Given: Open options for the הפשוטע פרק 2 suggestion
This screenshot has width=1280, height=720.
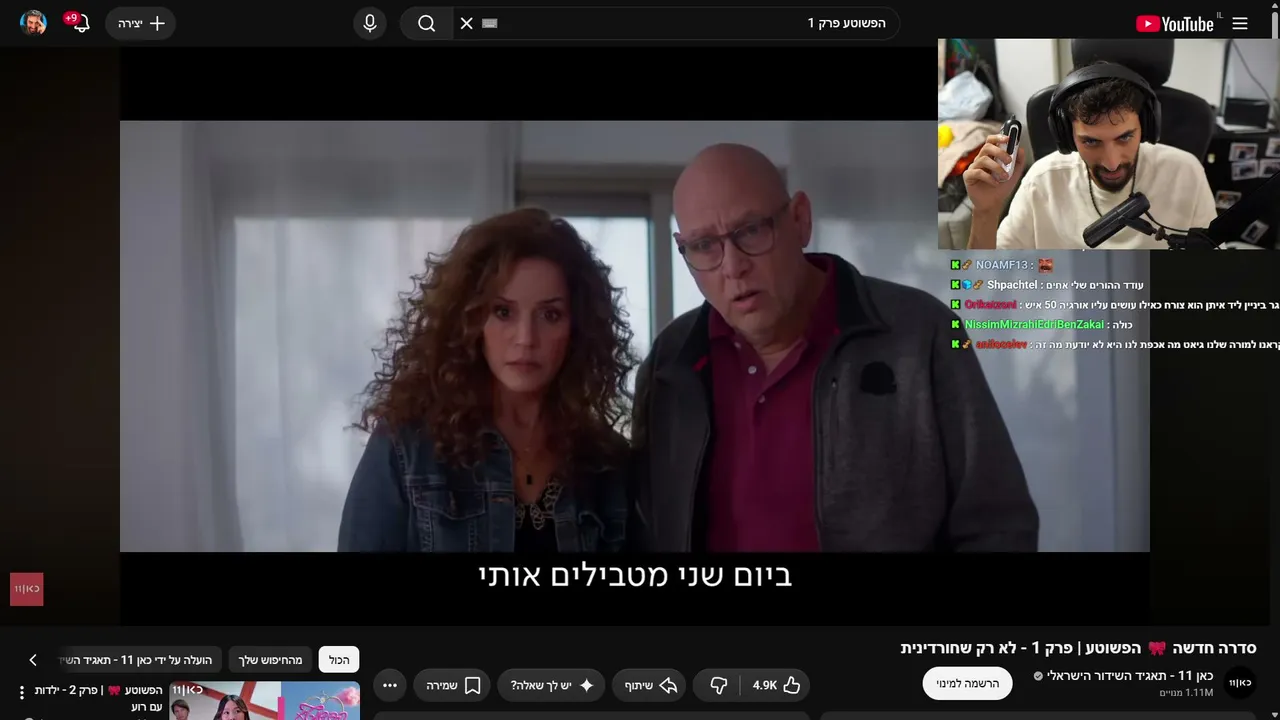Looking at the screenshot, I should (22, 693).
